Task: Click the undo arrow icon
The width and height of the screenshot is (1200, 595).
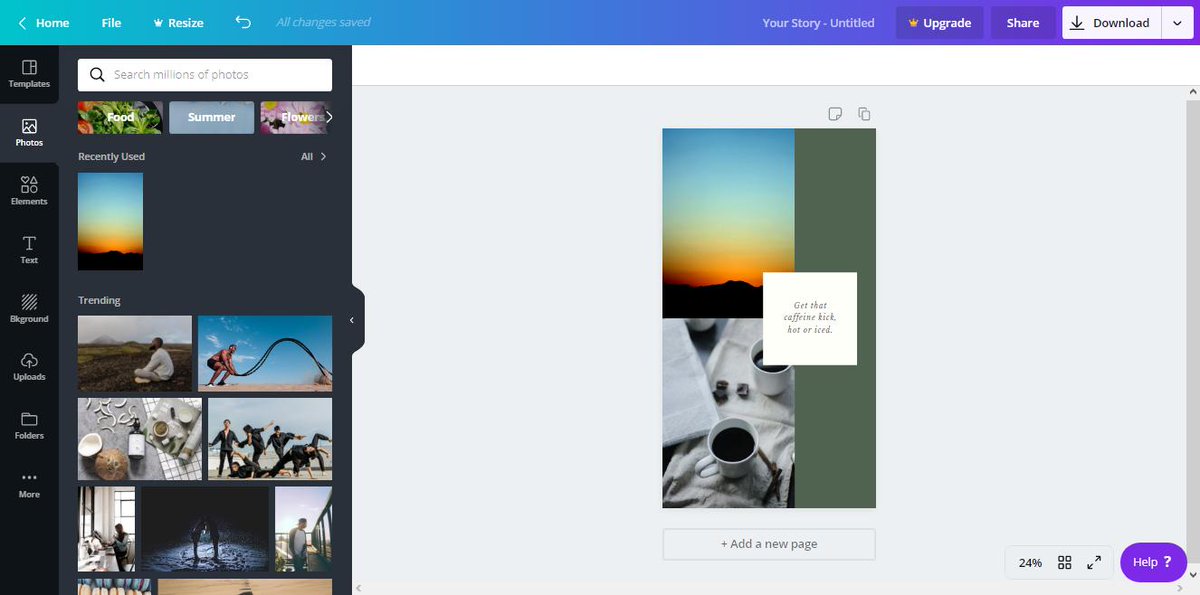Action: click(243, 22)
